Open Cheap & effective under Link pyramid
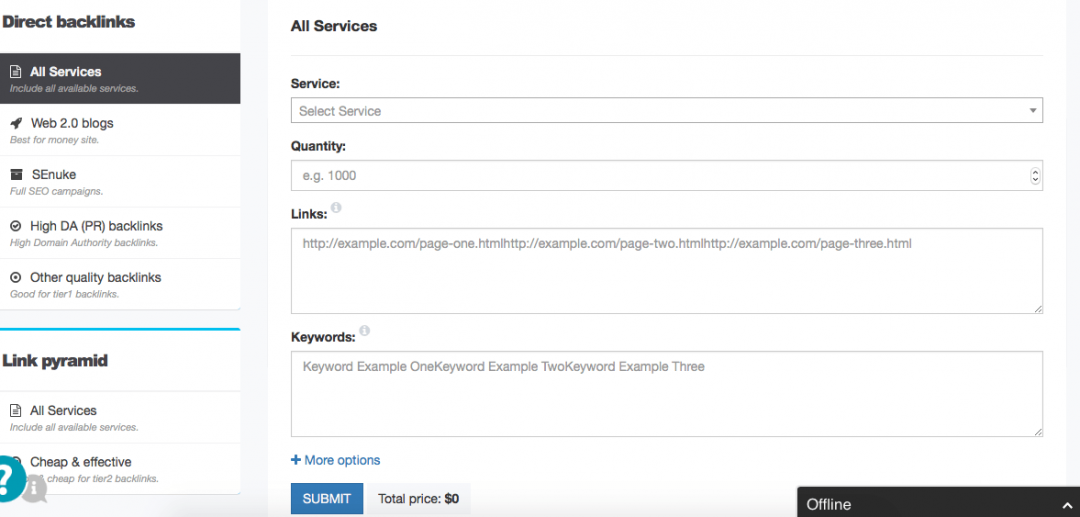This screenshot has width=1080, height=517. tap(80, 462)
